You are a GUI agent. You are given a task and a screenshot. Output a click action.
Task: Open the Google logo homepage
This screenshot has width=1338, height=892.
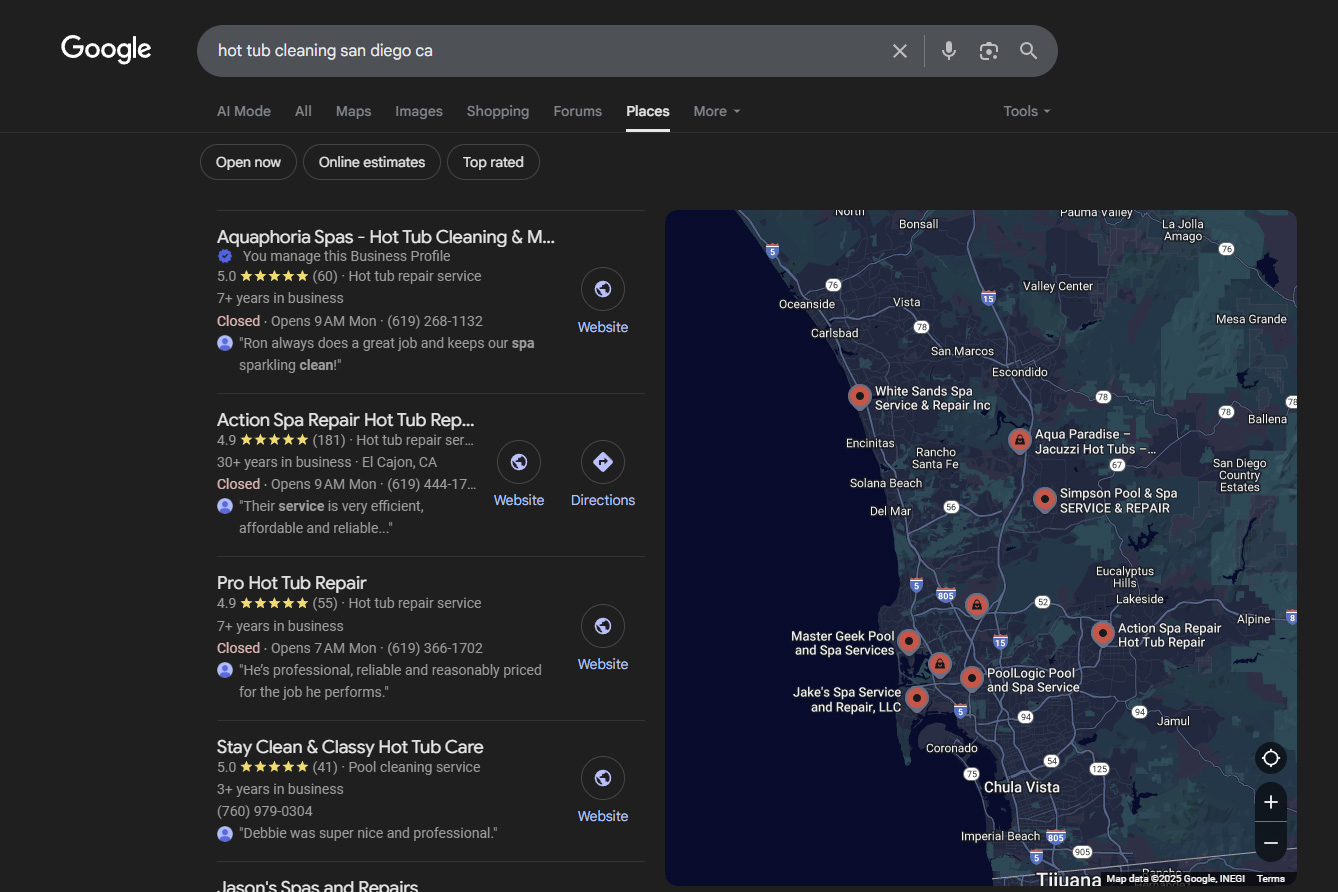pyautogui.click(x=106, y=49)
